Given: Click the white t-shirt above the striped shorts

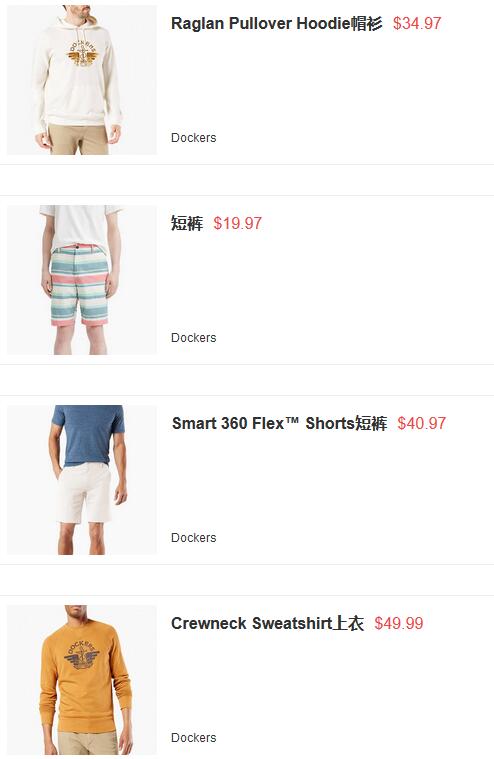Looking at the screenshot, I should [x=79, y=225].
